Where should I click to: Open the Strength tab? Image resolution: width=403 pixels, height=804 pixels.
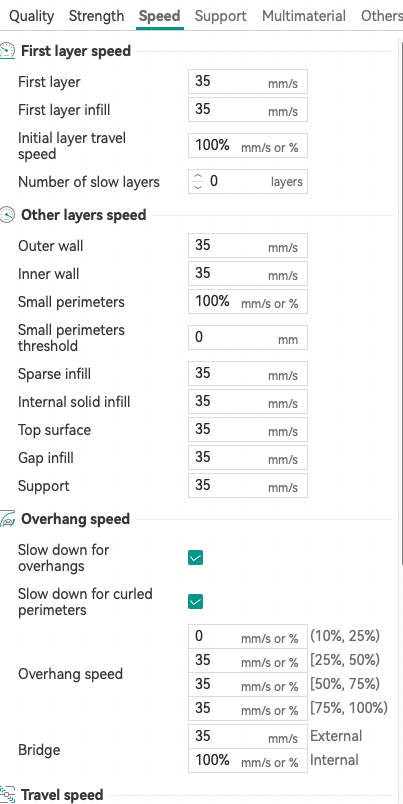(x=96, y=16)
